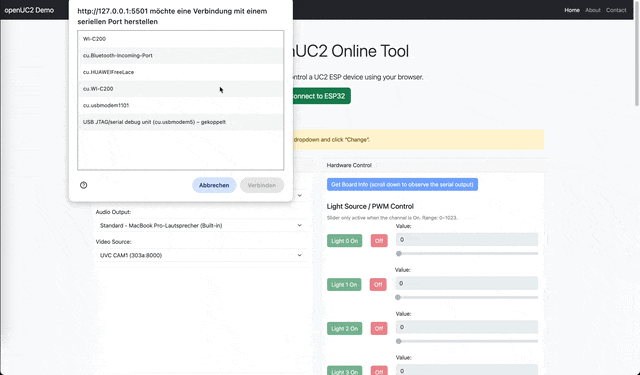Open the partially hidden dropdown chevron above Audio Output
The height and width of the screenshot is (375, 640).
300,195
